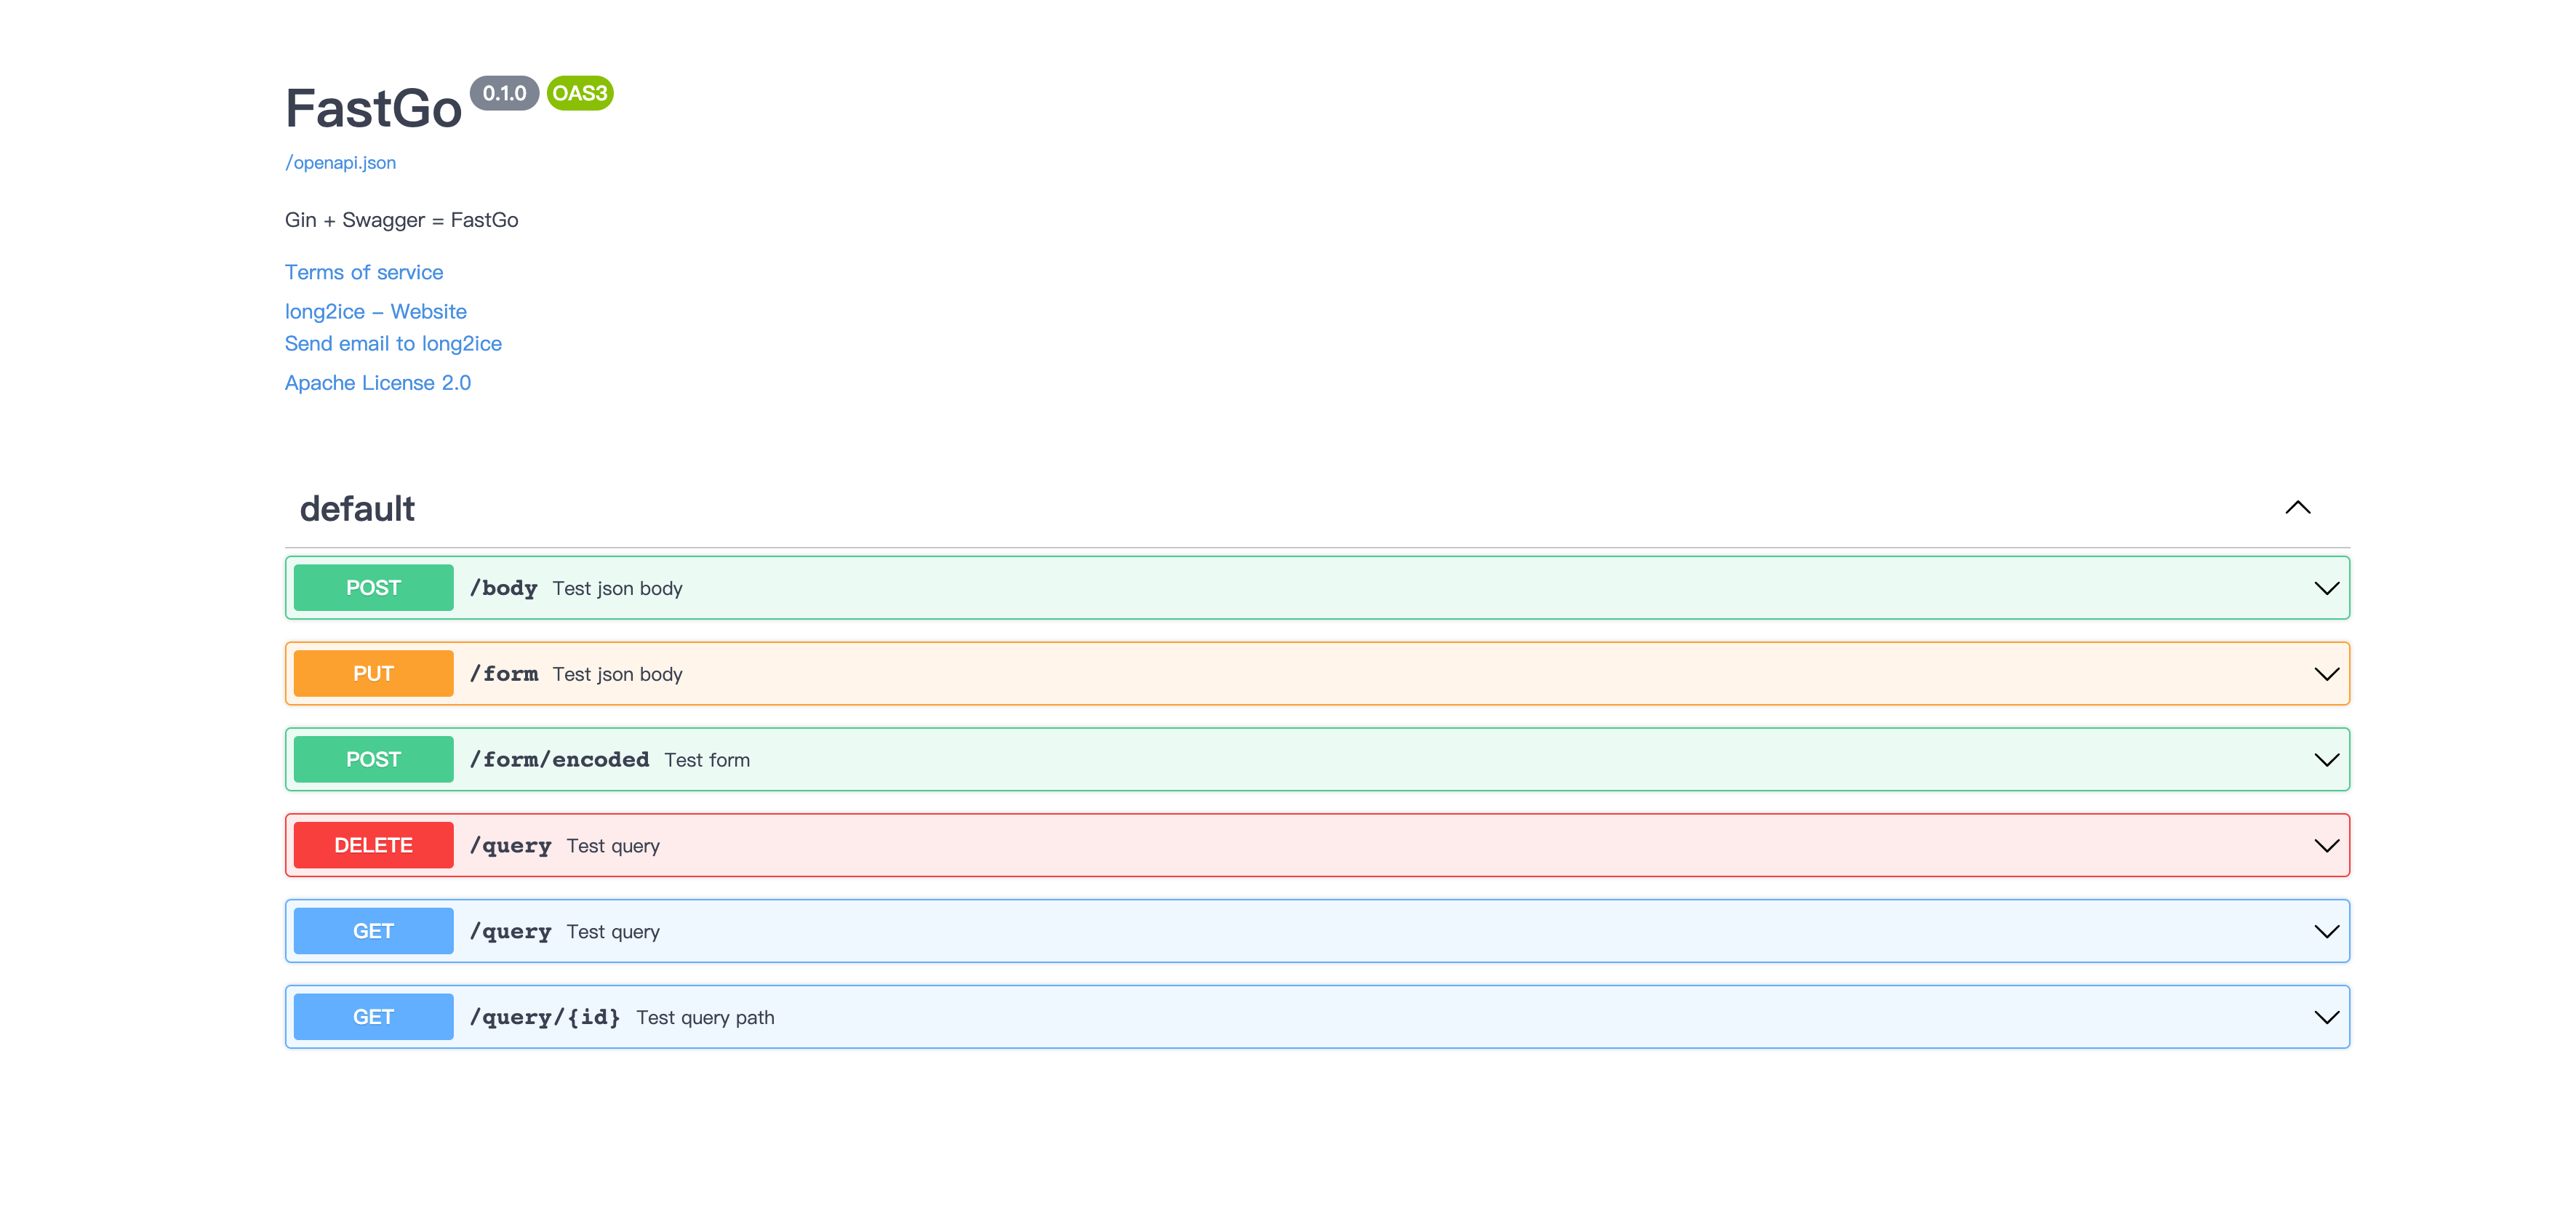The height and width of the screenshot is (1219, 2576).
Task: Click the GET badge for /query
Action: pos(373,932)
